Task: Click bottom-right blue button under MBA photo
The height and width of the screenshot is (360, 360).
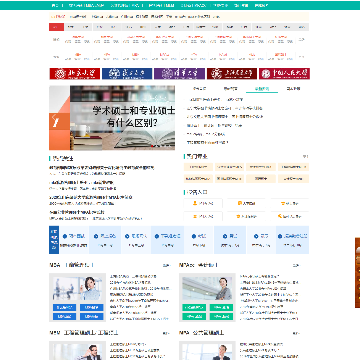Action: point(91,316)
